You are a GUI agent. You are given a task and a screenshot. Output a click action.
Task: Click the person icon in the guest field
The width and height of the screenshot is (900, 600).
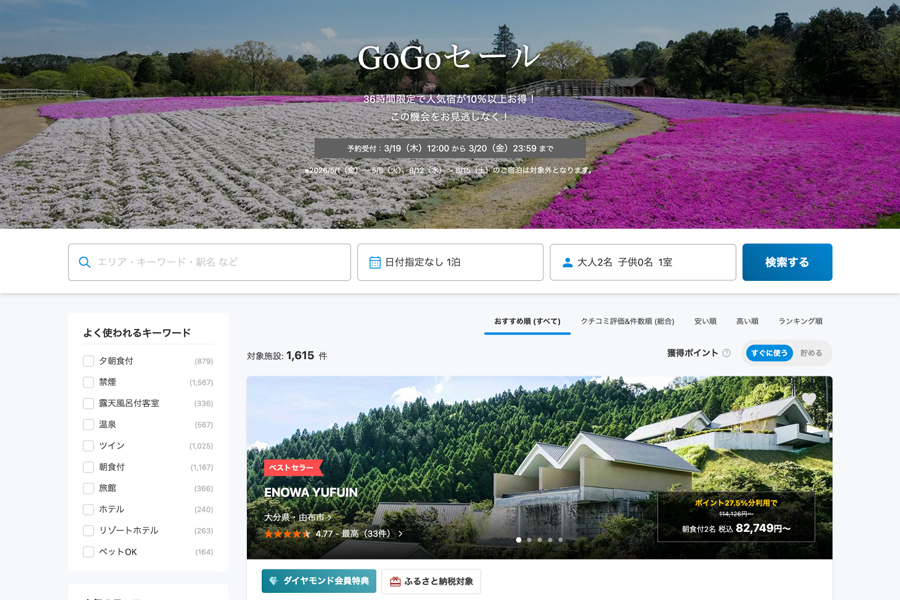tap(566, 261)
